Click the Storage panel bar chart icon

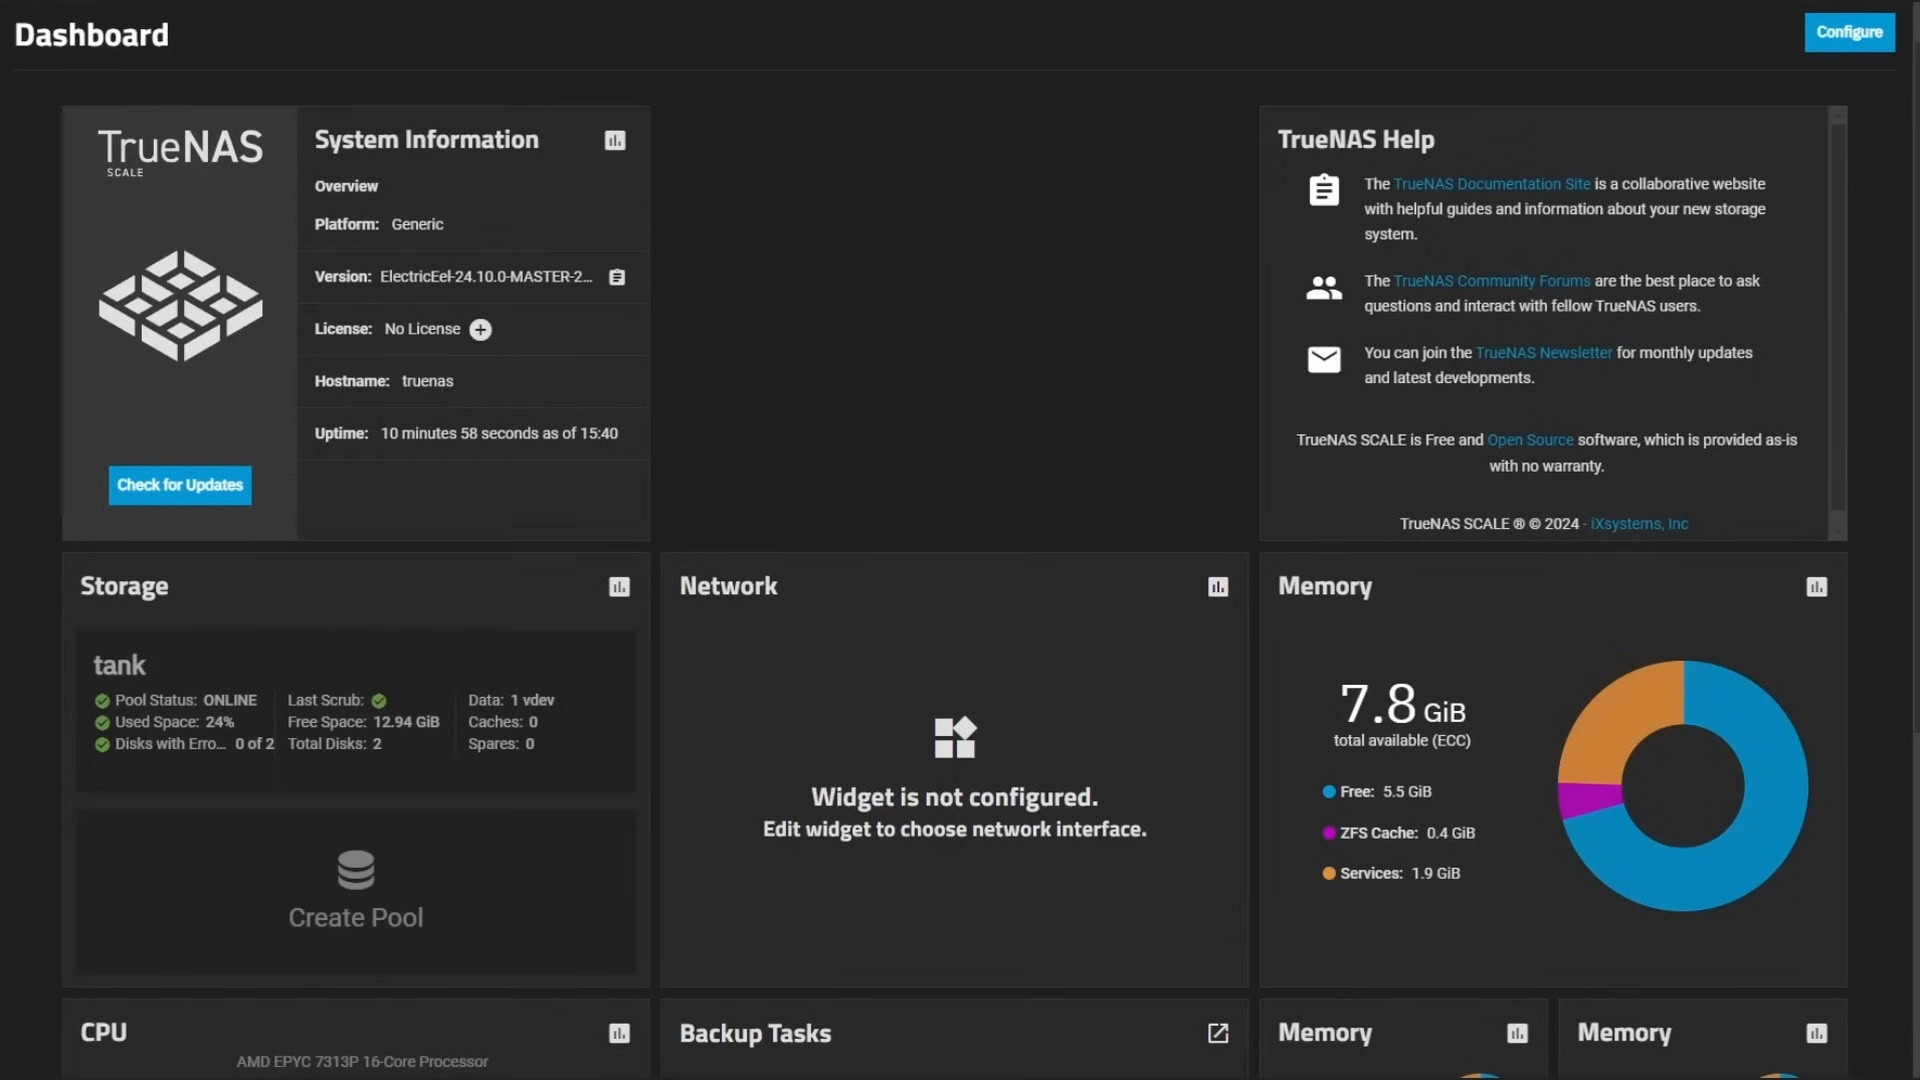(617, 587)
